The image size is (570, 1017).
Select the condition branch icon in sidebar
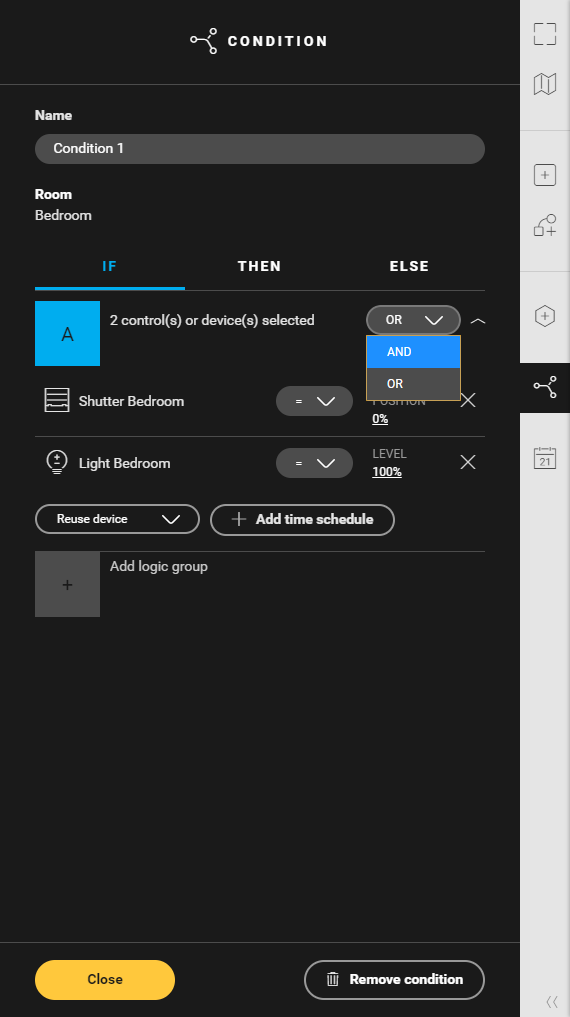pyautogui.click(x=545, y=387)
